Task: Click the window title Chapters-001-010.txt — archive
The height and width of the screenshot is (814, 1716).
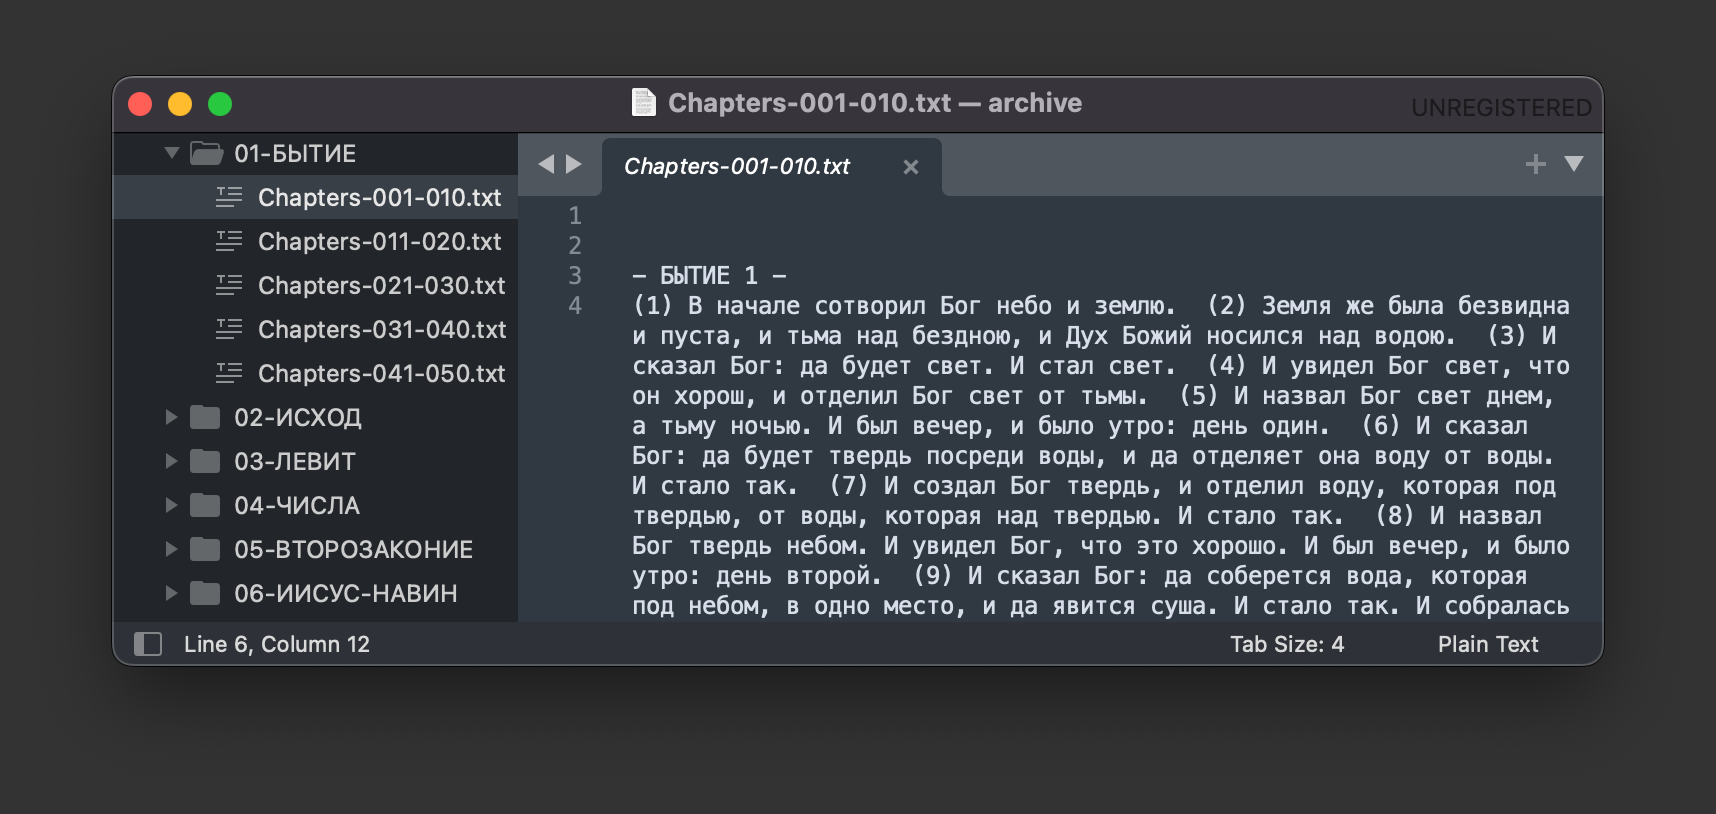Action: tap(875, 103)
